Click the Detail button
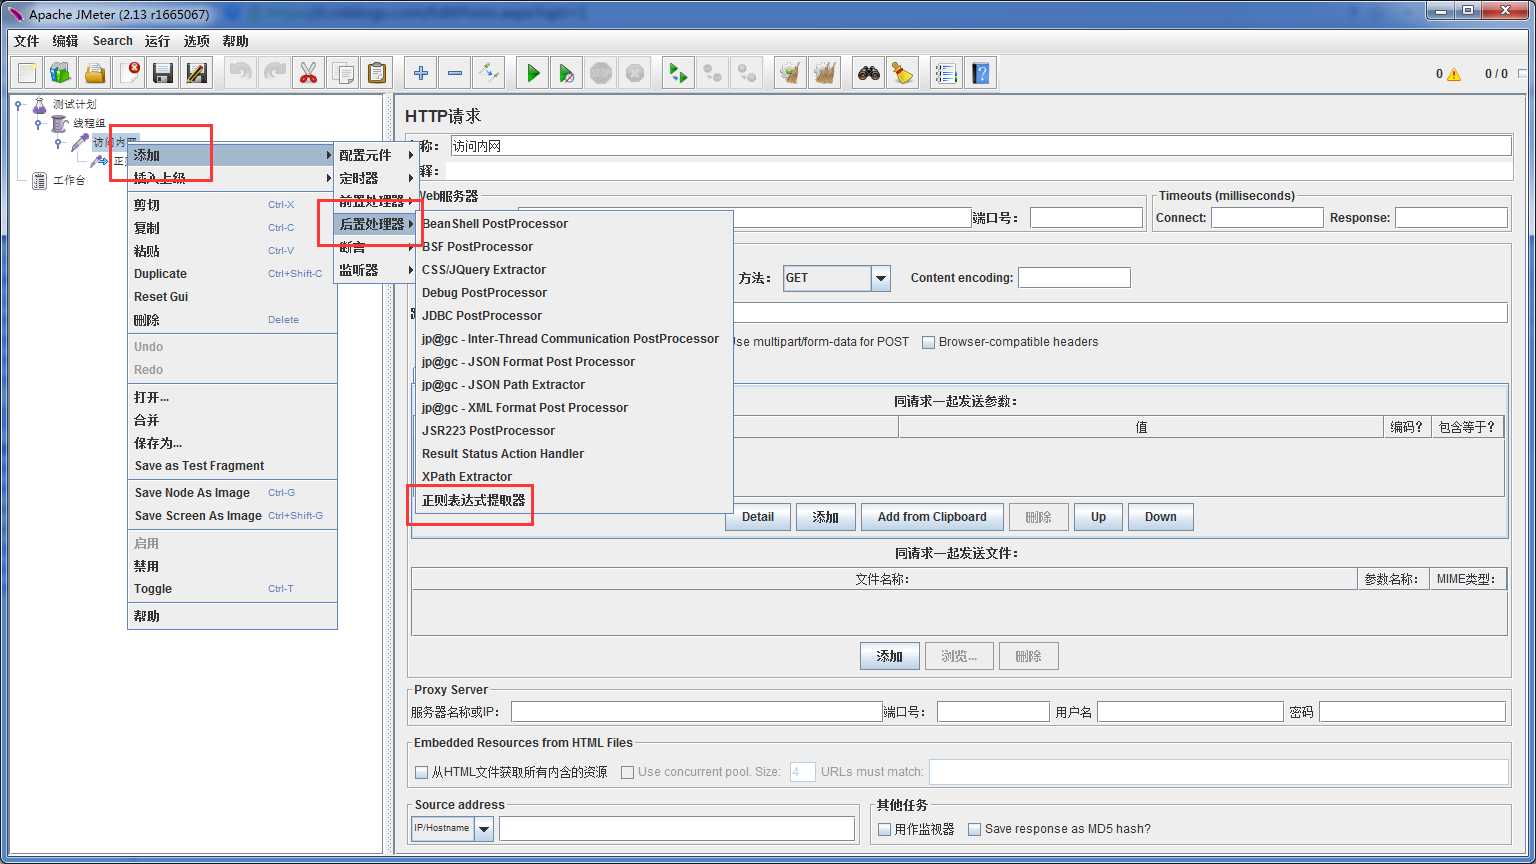Image resolution: width=1536 pixels, height=864 pixels. point(758,517)
